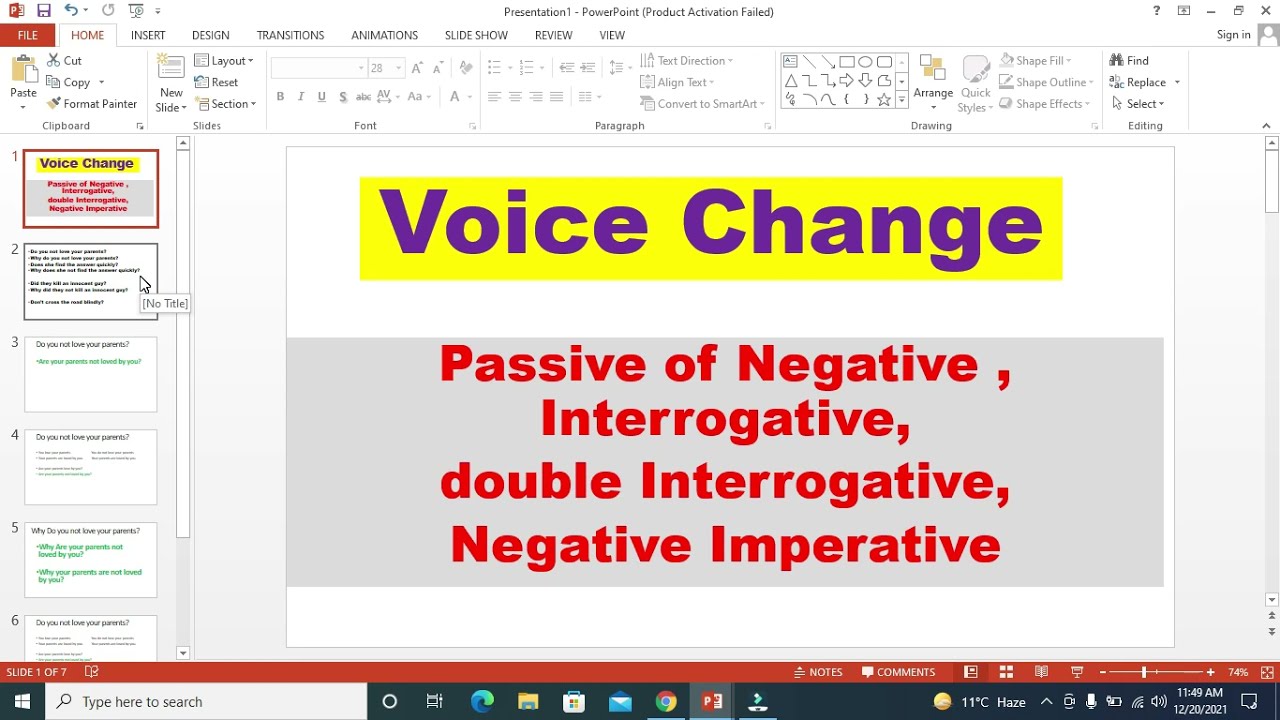Select the star shape in shapes gallery

(x=884, y=100)
